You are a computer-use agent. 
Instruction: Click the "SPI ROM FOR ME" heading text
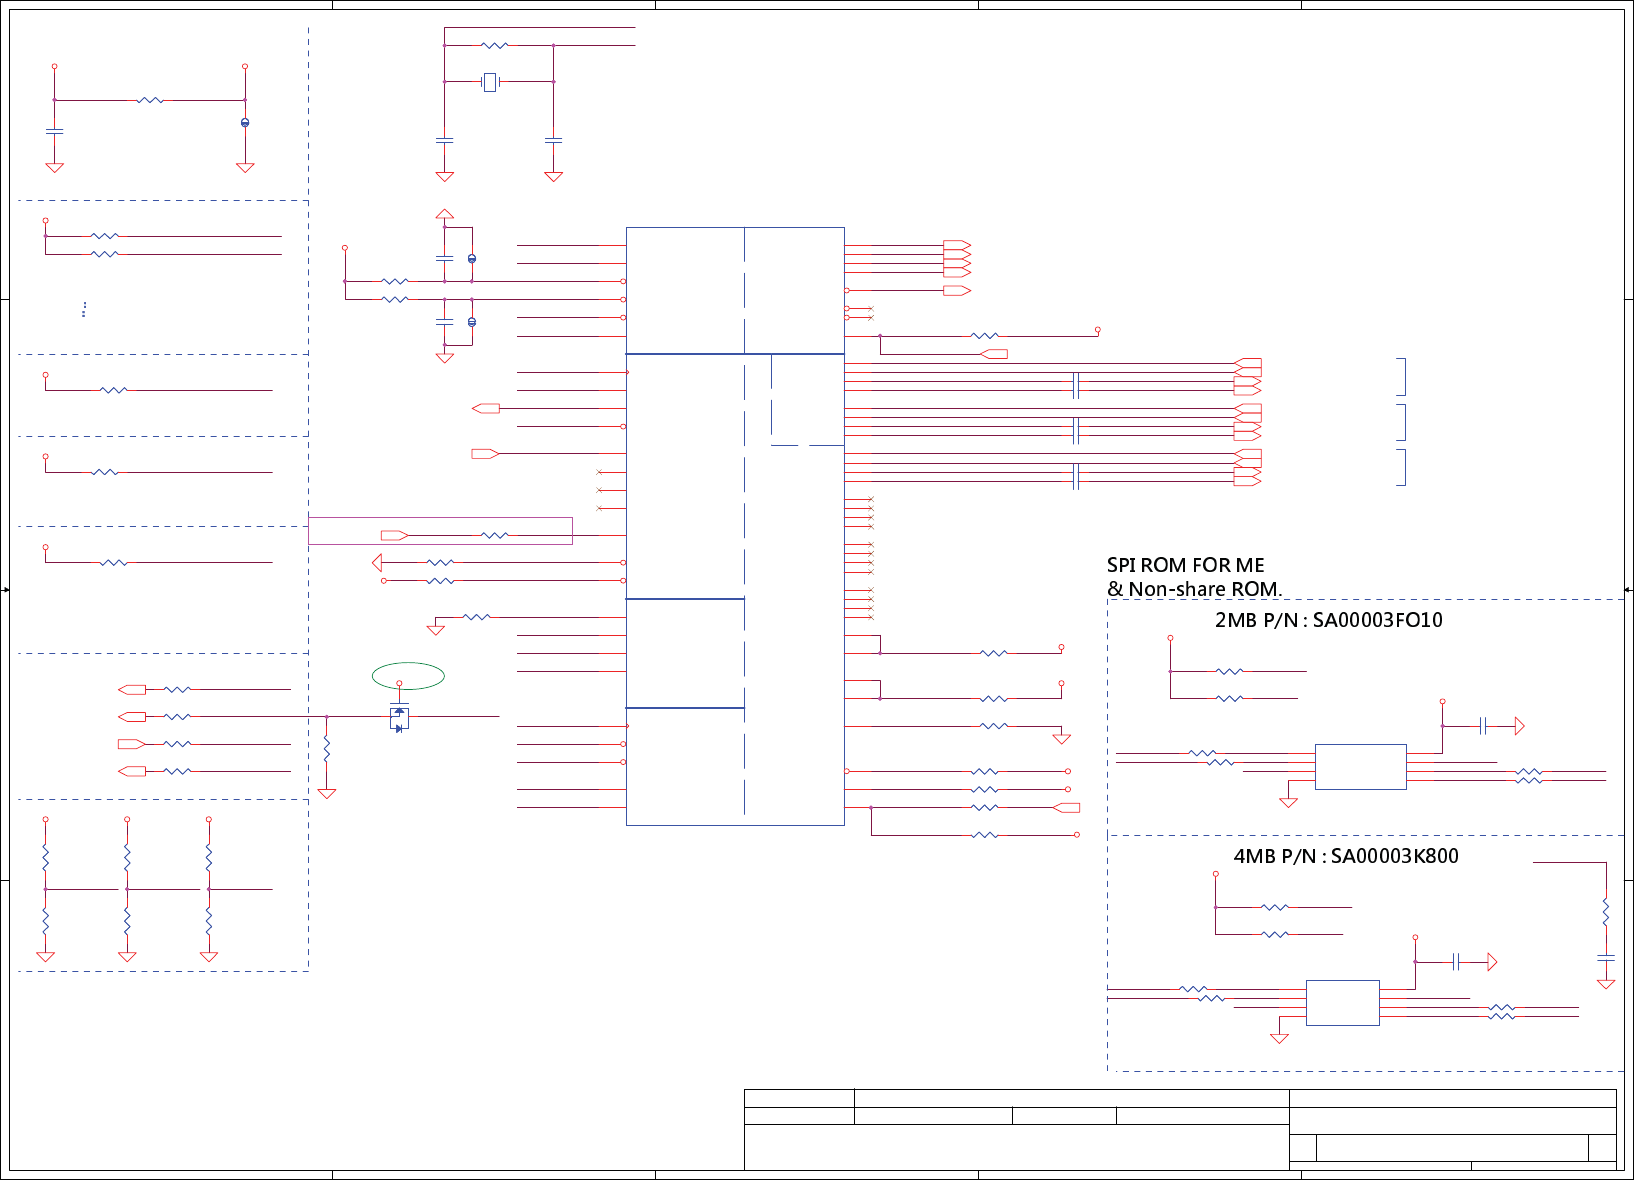(x=1185, y=566)
